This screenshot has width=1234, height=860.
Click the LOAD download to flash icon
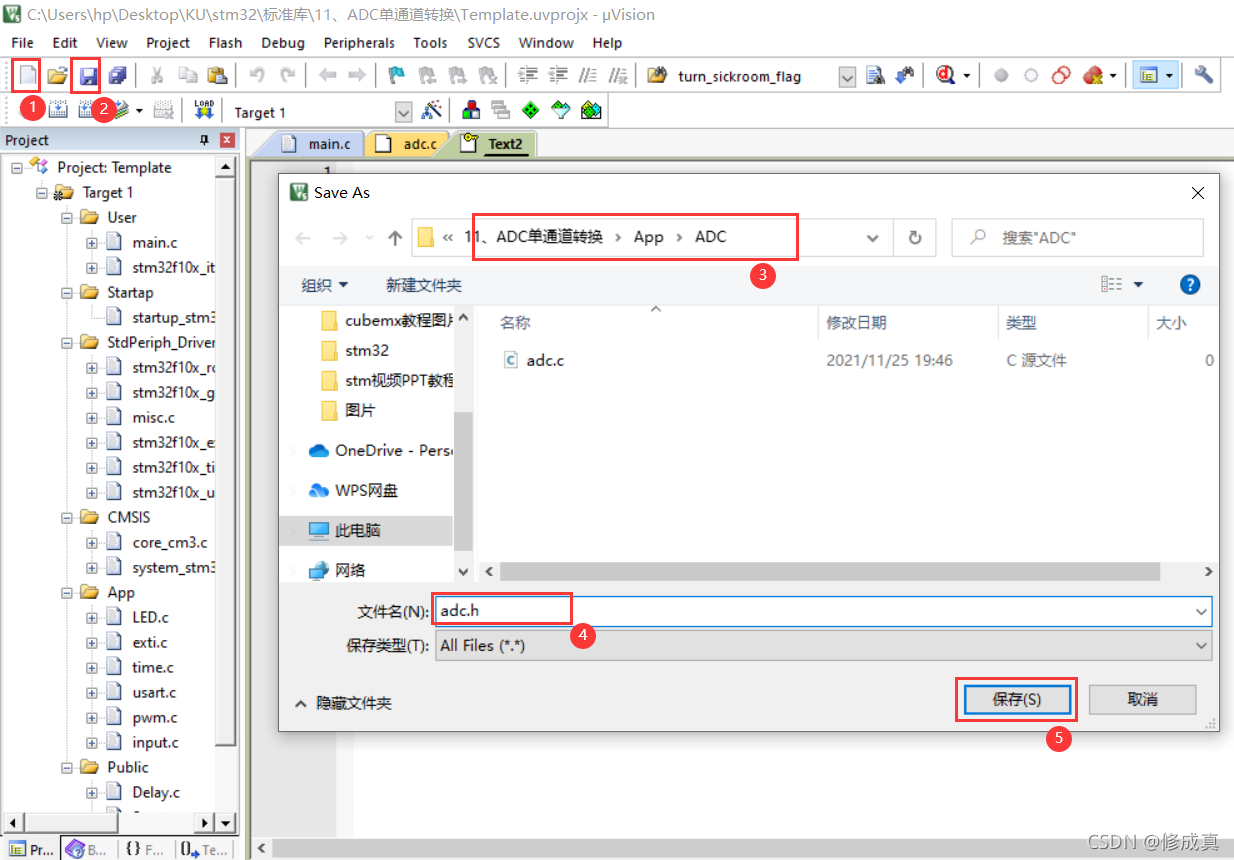coord(204,110)
